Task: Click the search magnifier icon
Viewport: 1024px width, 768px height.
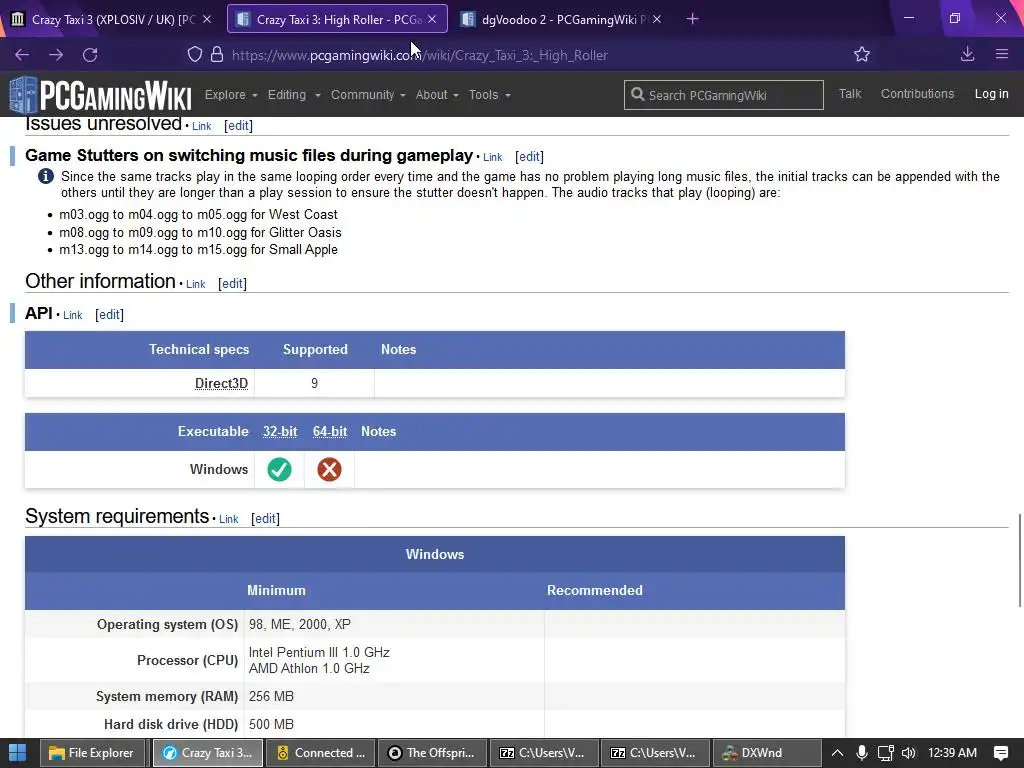Action: (x=637, y=95)
